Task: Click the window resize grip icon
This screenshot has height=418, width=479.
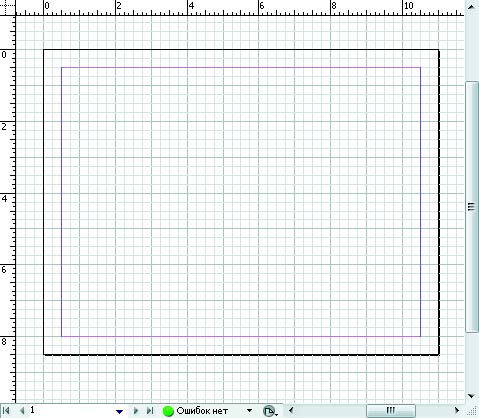Action: coord(472,411)
